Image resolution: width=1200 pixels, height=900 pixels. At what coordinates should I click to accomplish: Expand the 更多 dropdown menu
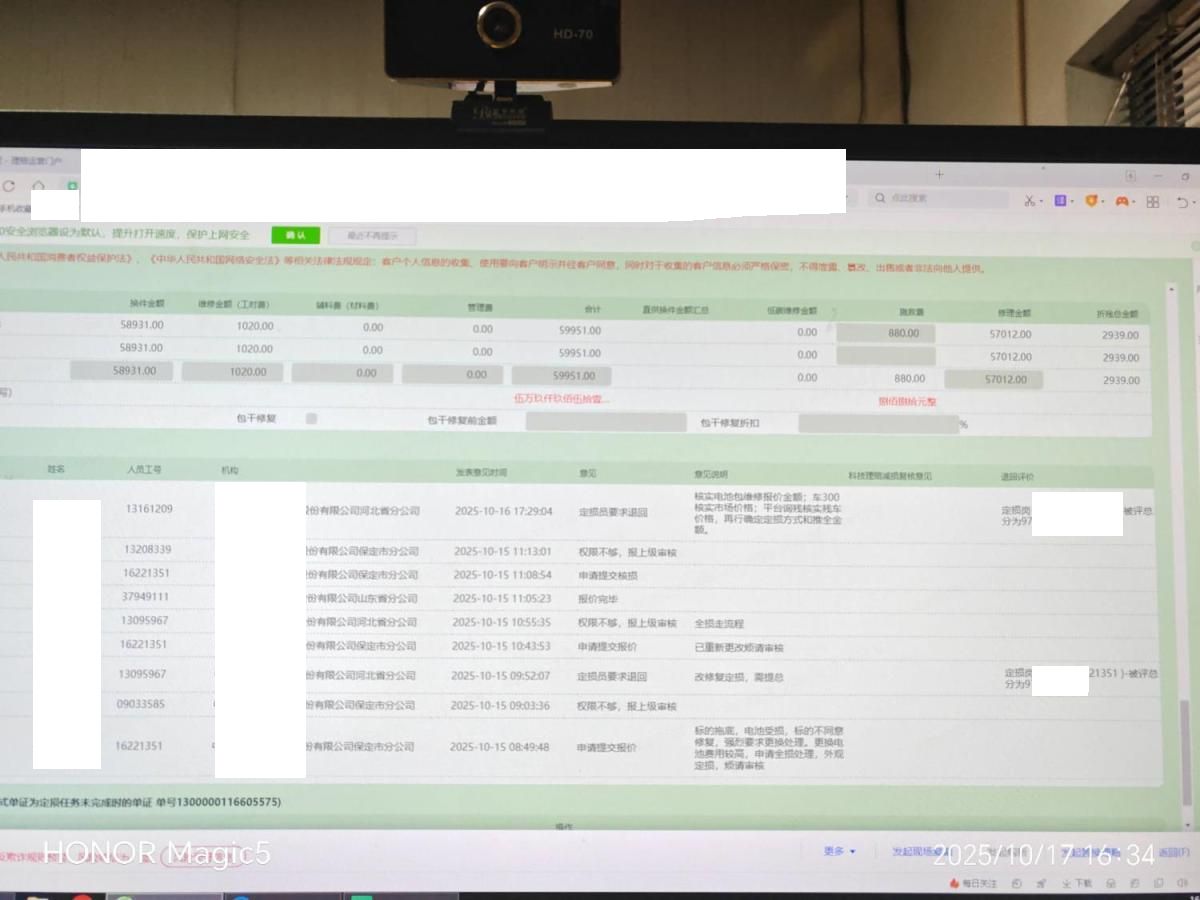(839, 851)
